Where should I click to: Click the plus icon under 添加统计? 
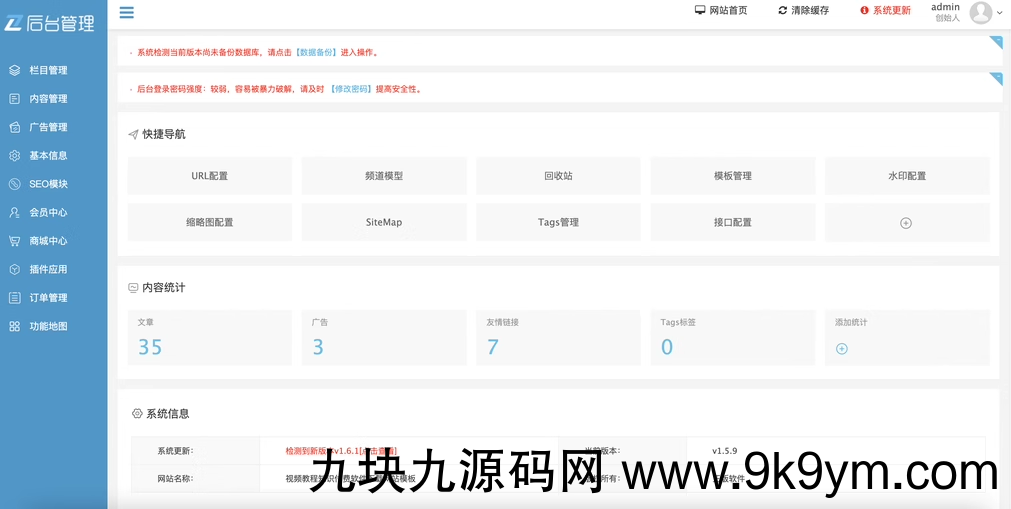pyautogui.click(x=841, y=348)
